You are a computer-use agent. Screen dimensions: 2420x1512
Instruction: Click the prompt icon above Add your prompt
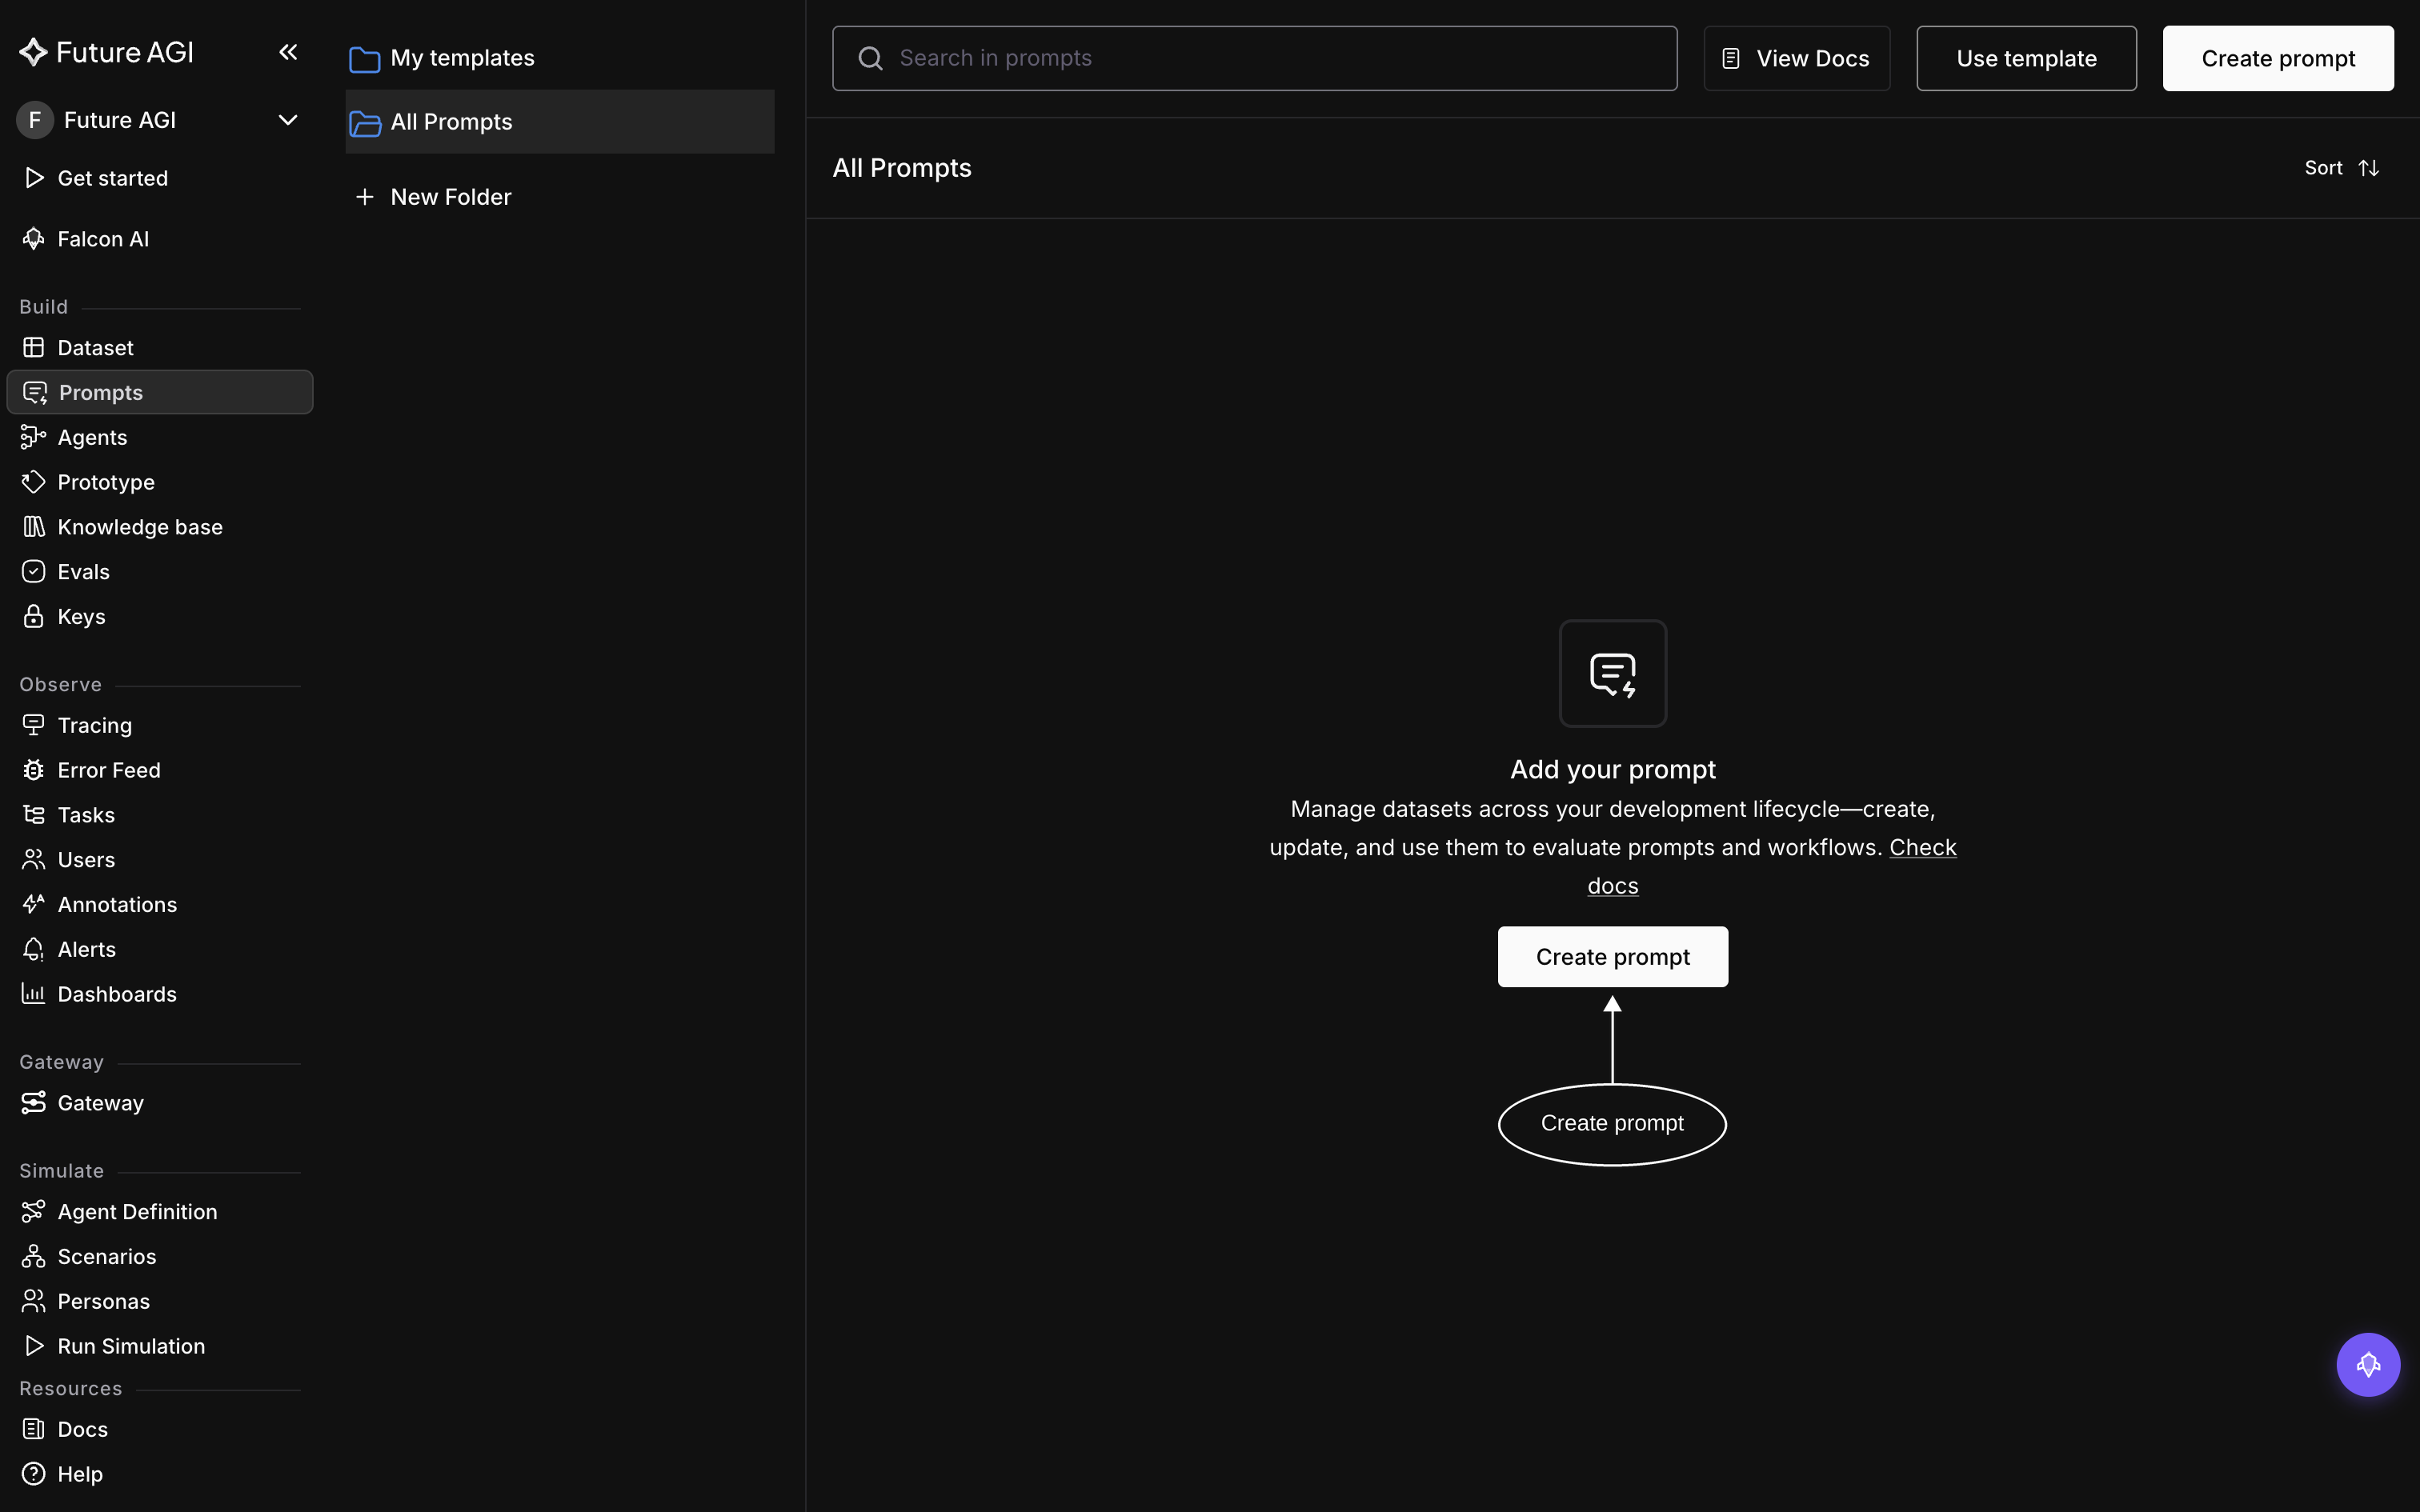pyautogui.click(x=1613, y=674)
